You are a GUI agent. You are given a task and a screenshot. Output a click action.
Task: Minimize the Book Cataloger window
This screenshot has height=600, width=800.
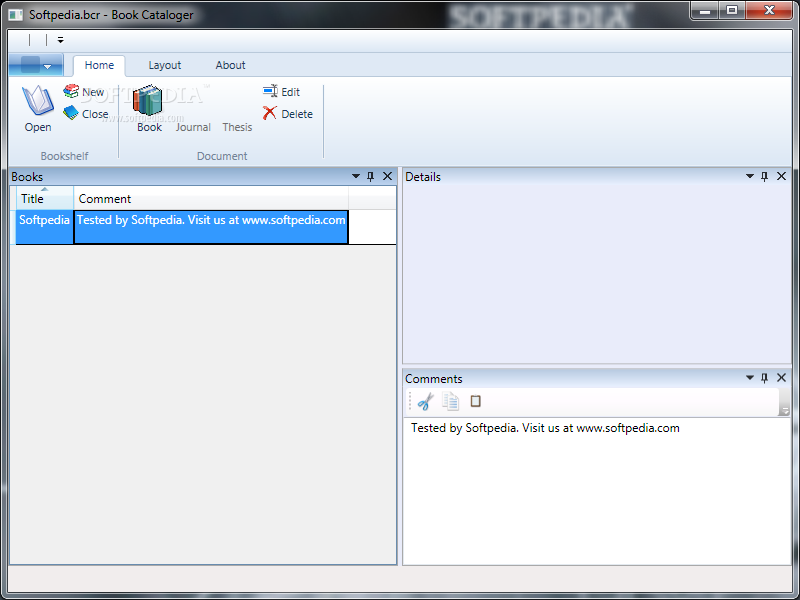pyautogui.click(x=705, y=11)
